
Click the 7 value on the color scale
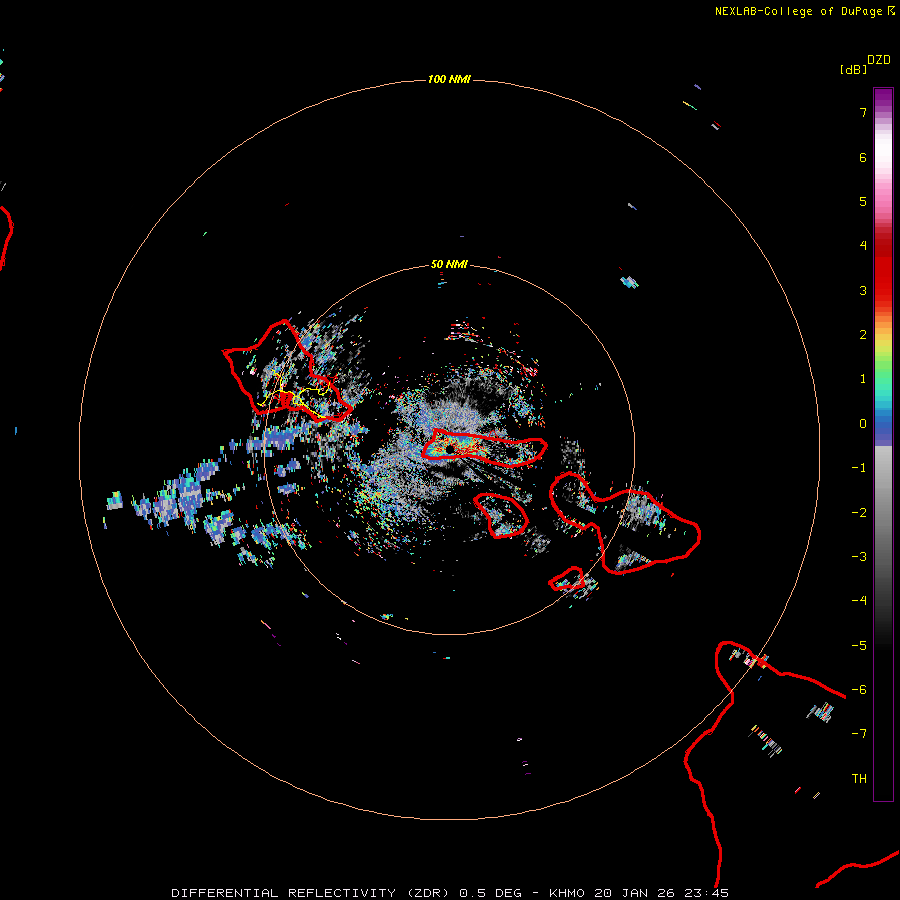[863, 112]
